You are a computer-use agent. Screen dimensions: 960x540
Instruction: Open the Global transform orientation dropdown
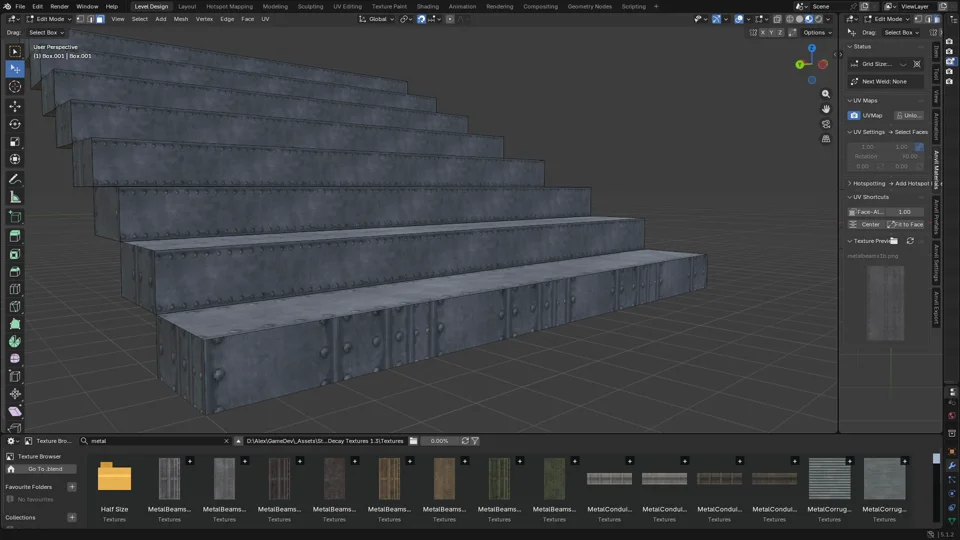click(x=377, y=19)
